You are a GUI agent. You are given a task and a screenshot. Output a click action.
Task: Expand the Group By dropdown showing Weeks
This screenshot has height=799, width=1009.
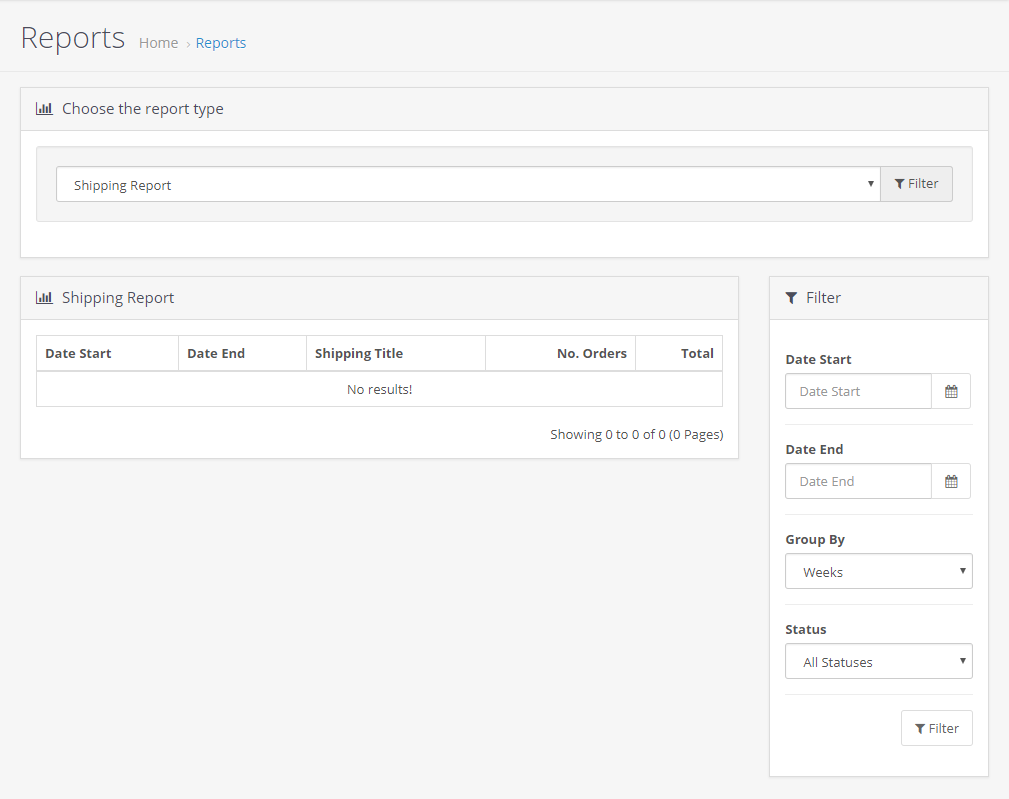coord(878,572)
